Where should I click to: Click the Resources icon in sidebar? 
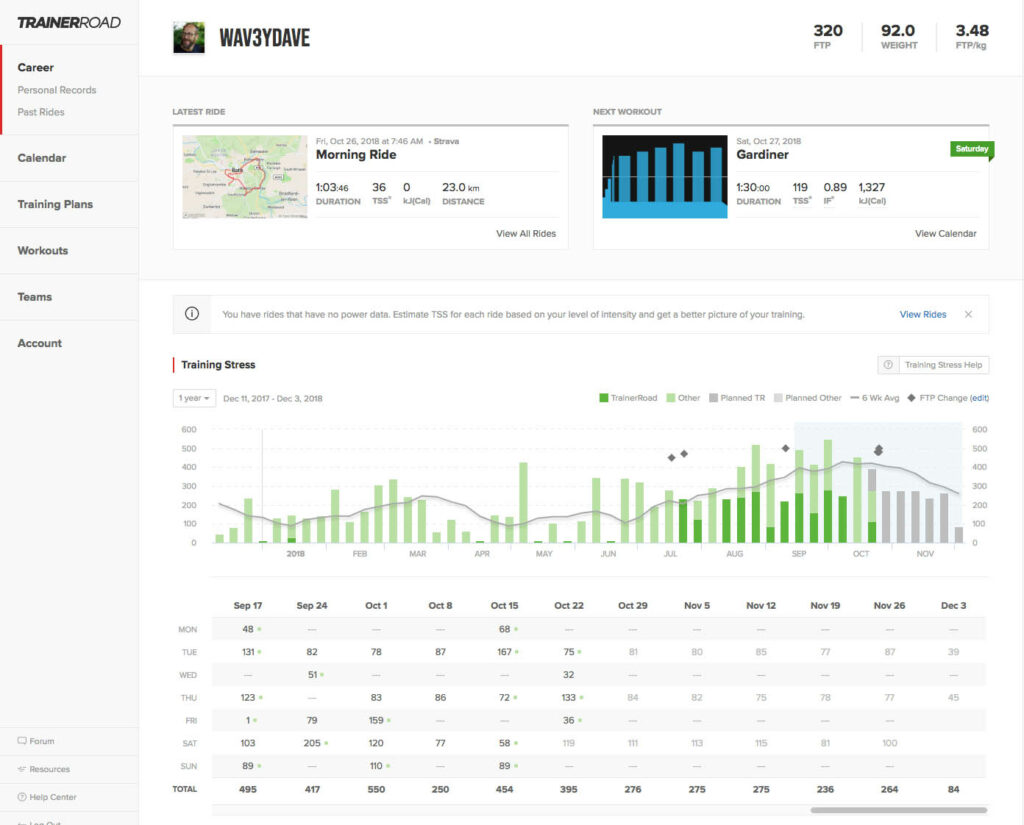click(x=22, y=769)
